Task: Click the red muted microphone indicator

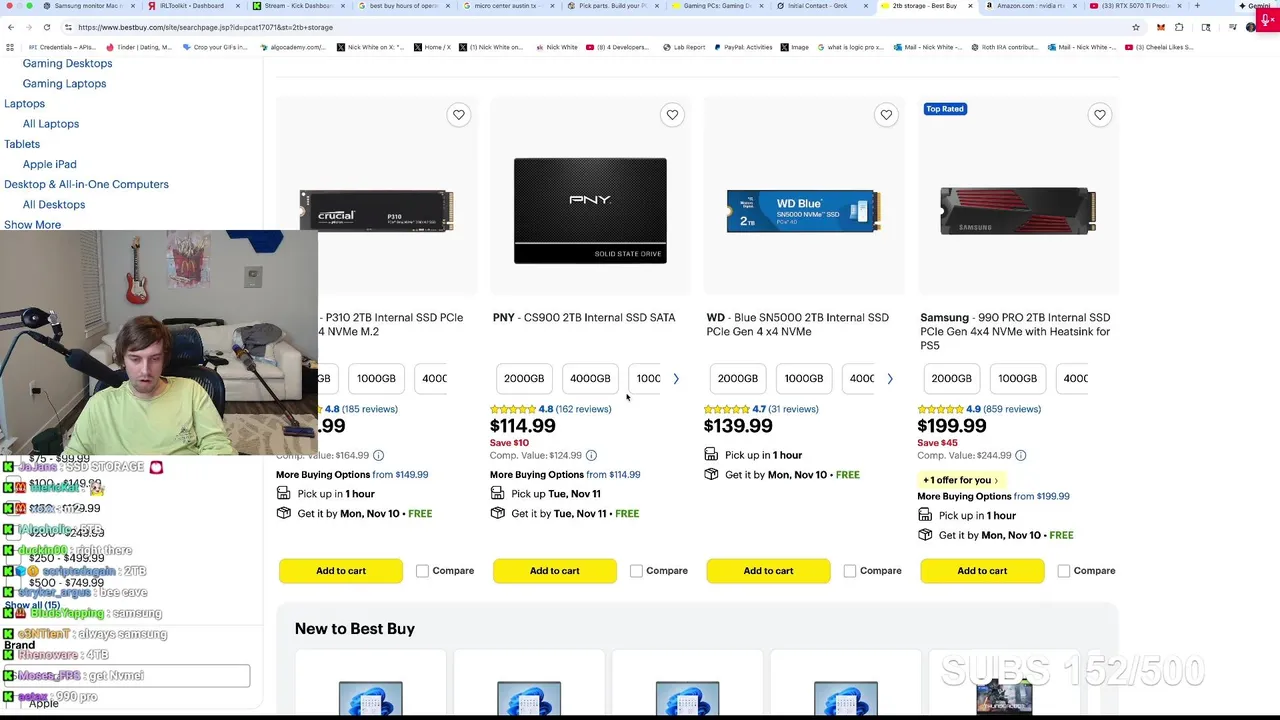Action: click(x=1266, y=18)
